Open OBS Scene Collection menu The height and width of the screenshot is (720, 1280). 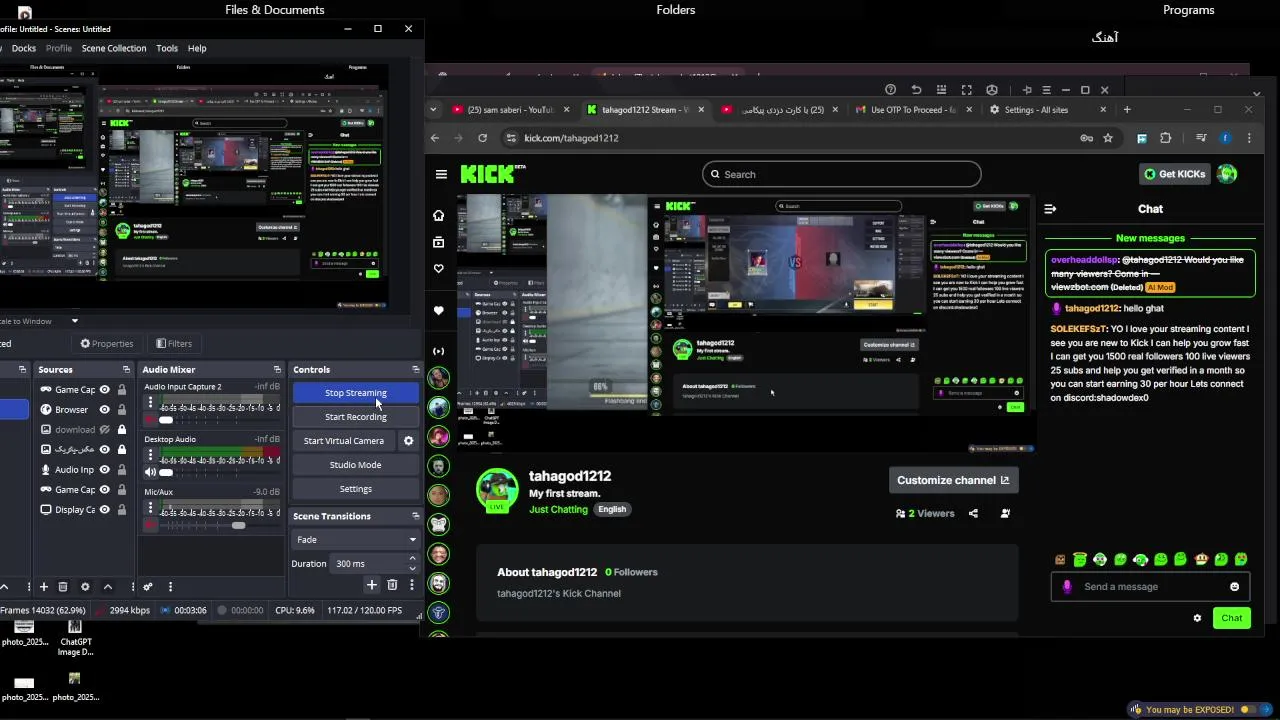tap(114, 48)
